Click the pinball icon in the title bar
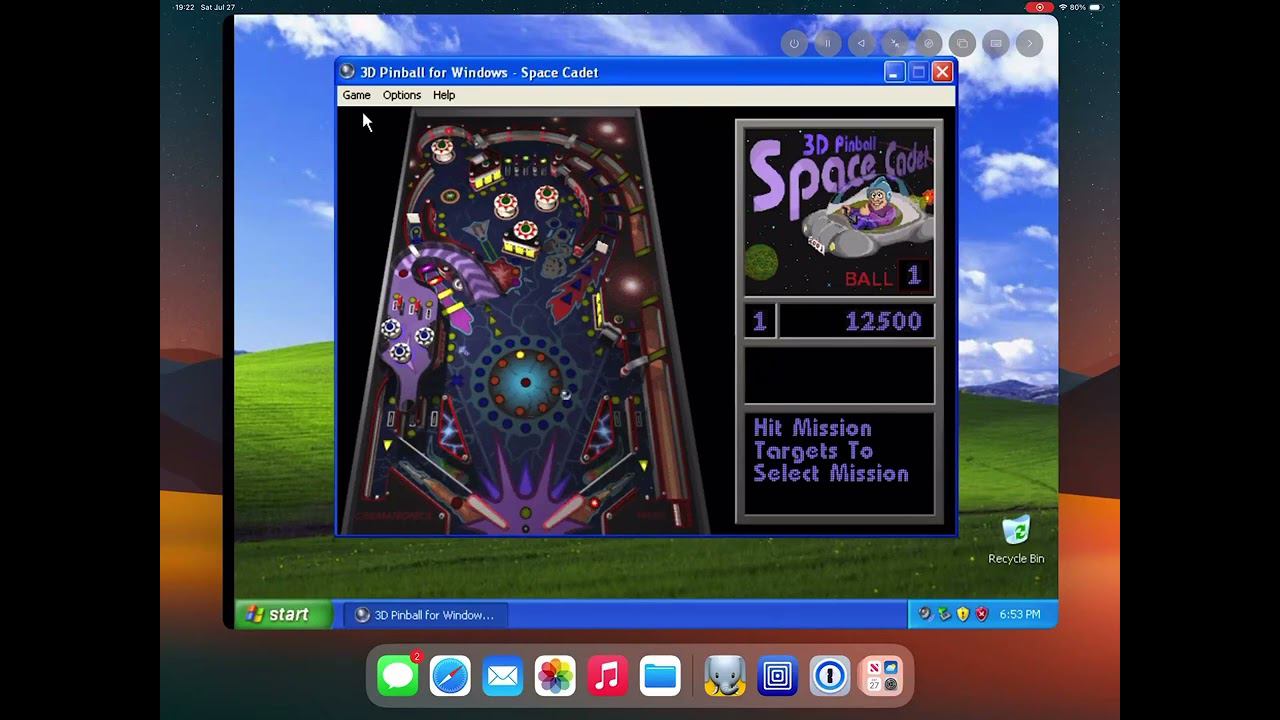1280x720 pixels. click(x=347, y=71)
